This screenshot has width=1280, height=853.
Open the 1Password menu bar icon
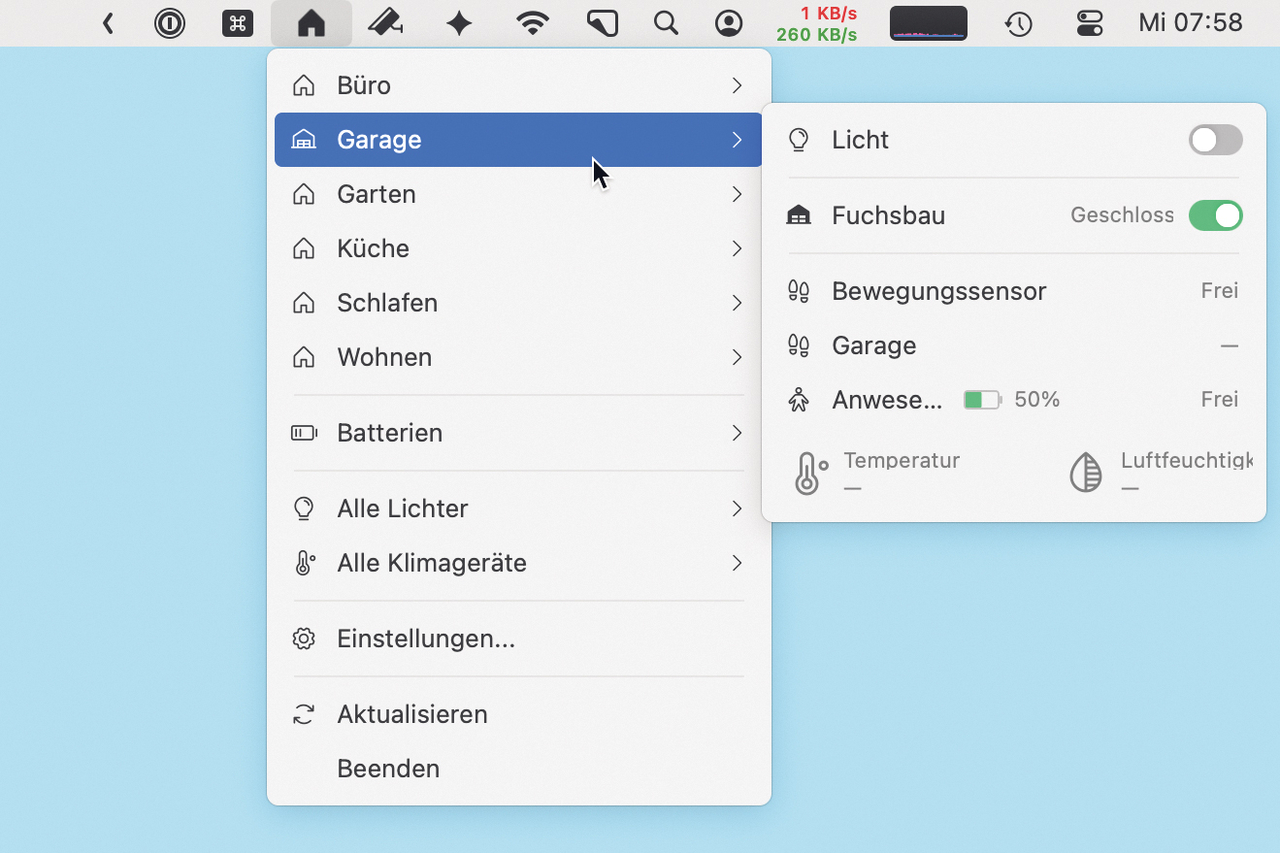coord(170,23)
